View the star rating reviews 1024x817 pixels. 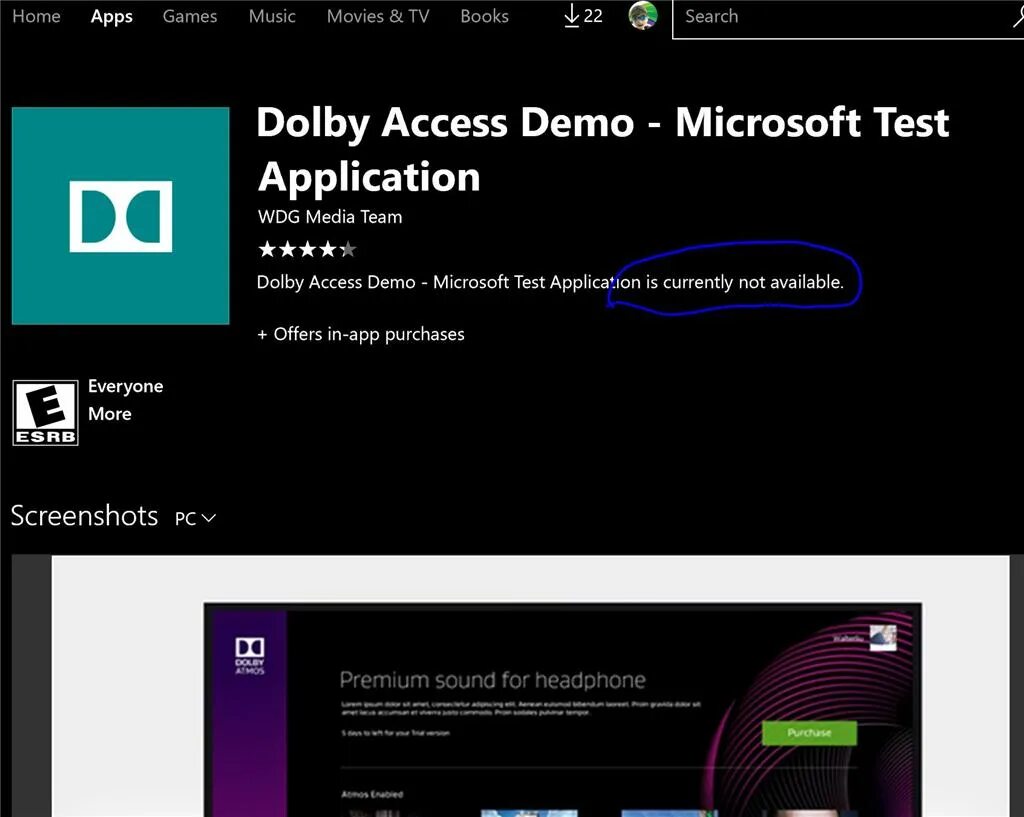point(307,249)
